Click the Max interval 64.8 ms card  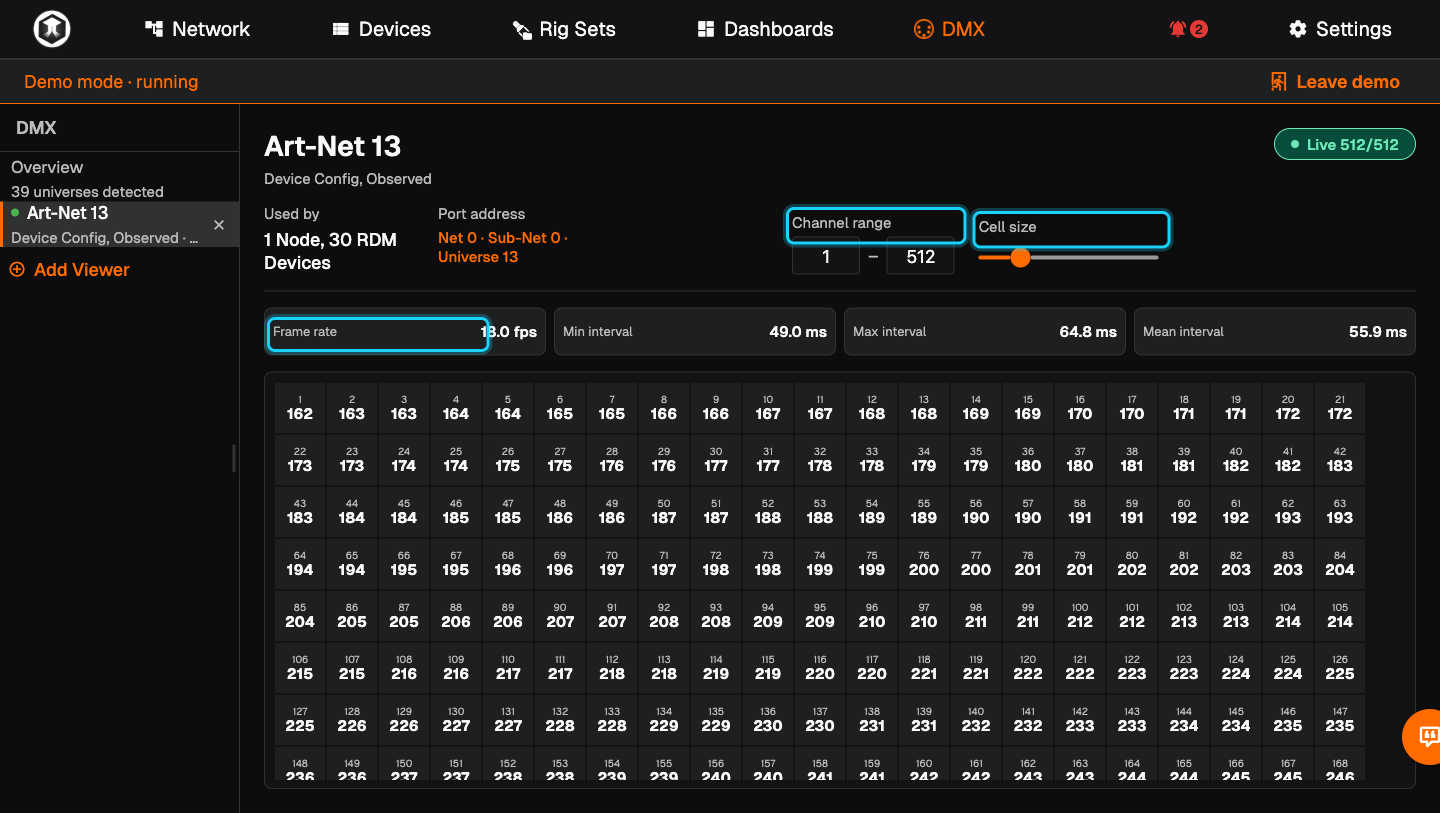[x=985, y=332]
